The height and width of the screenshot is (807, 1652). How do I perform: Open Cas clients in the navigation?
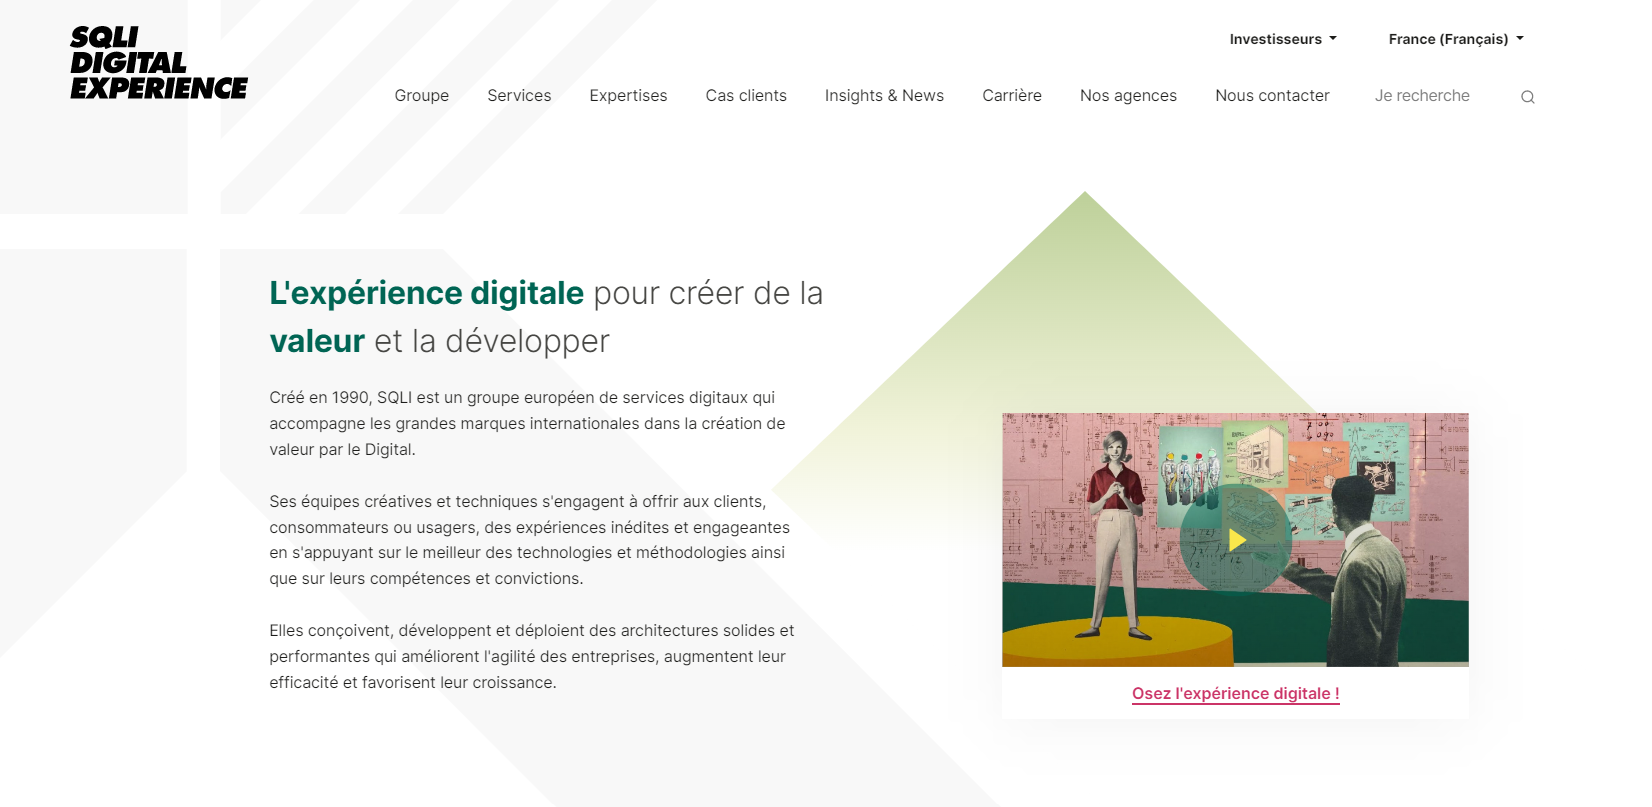coord(746,96)
